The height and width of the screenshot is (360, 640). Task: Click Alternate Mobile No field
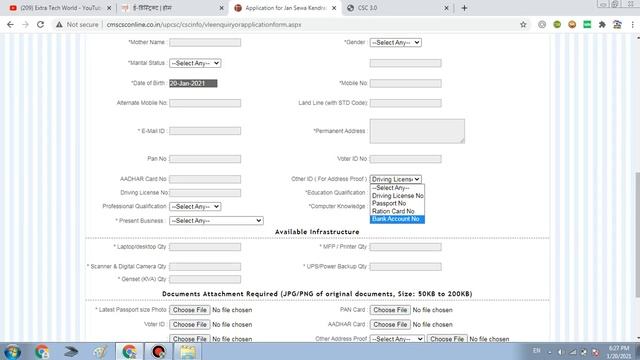[205, 103]
